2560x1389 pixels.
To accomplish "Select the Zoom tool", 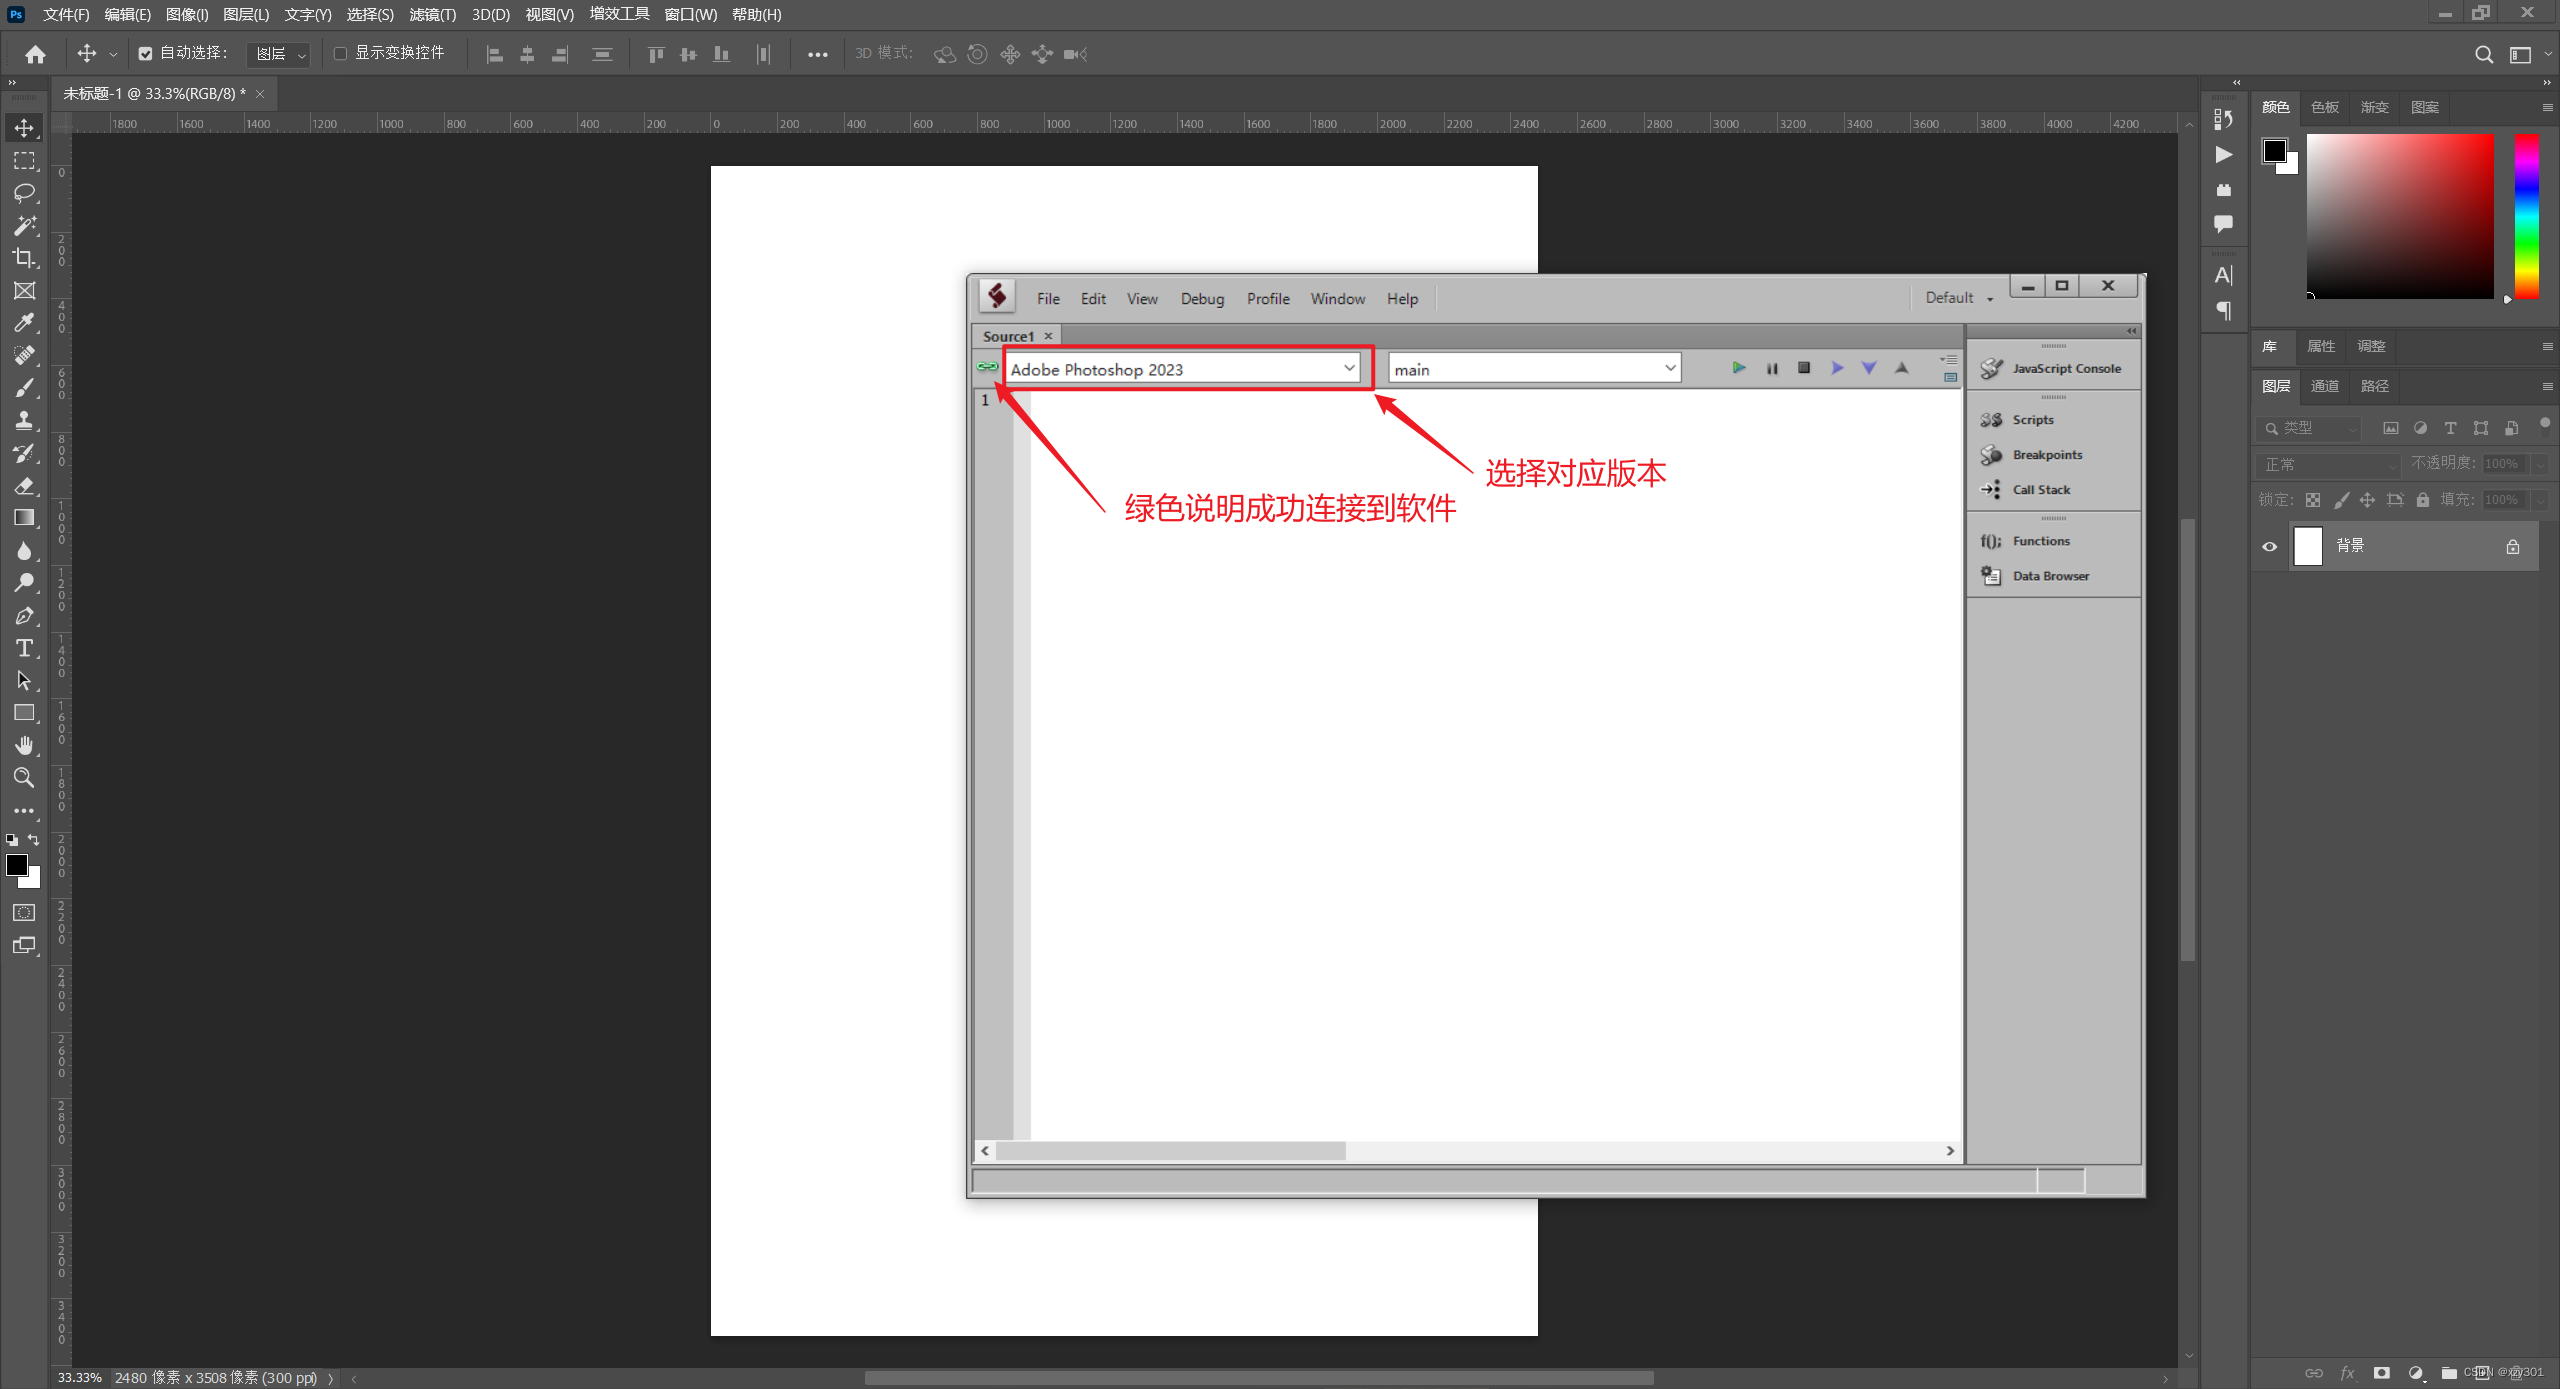I will pos(24,777).
